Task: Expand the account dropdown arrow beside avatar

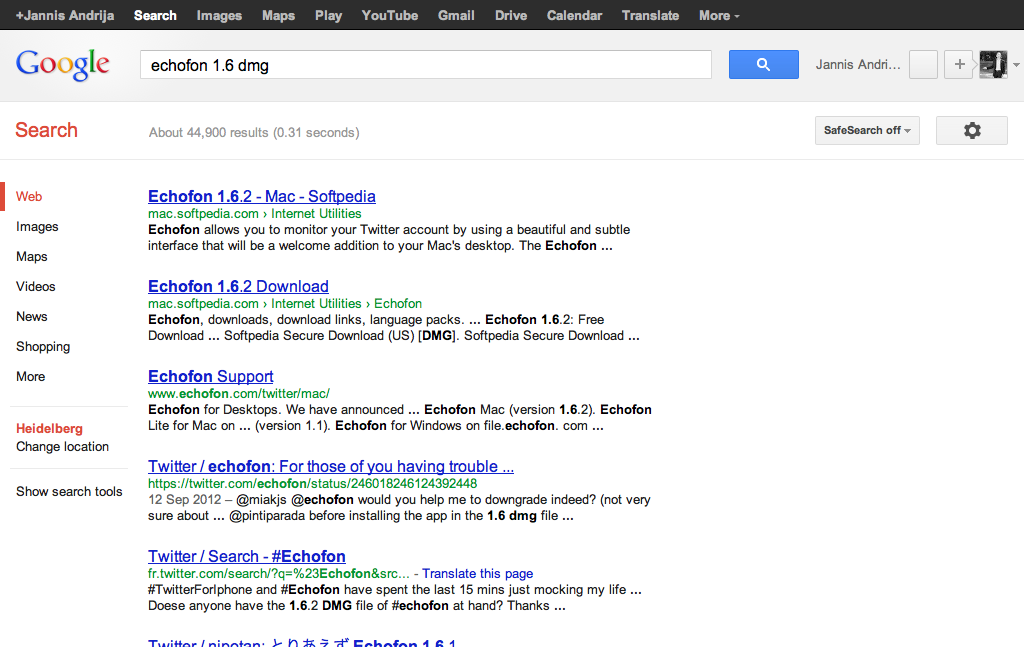Action: coord(1016,65)
